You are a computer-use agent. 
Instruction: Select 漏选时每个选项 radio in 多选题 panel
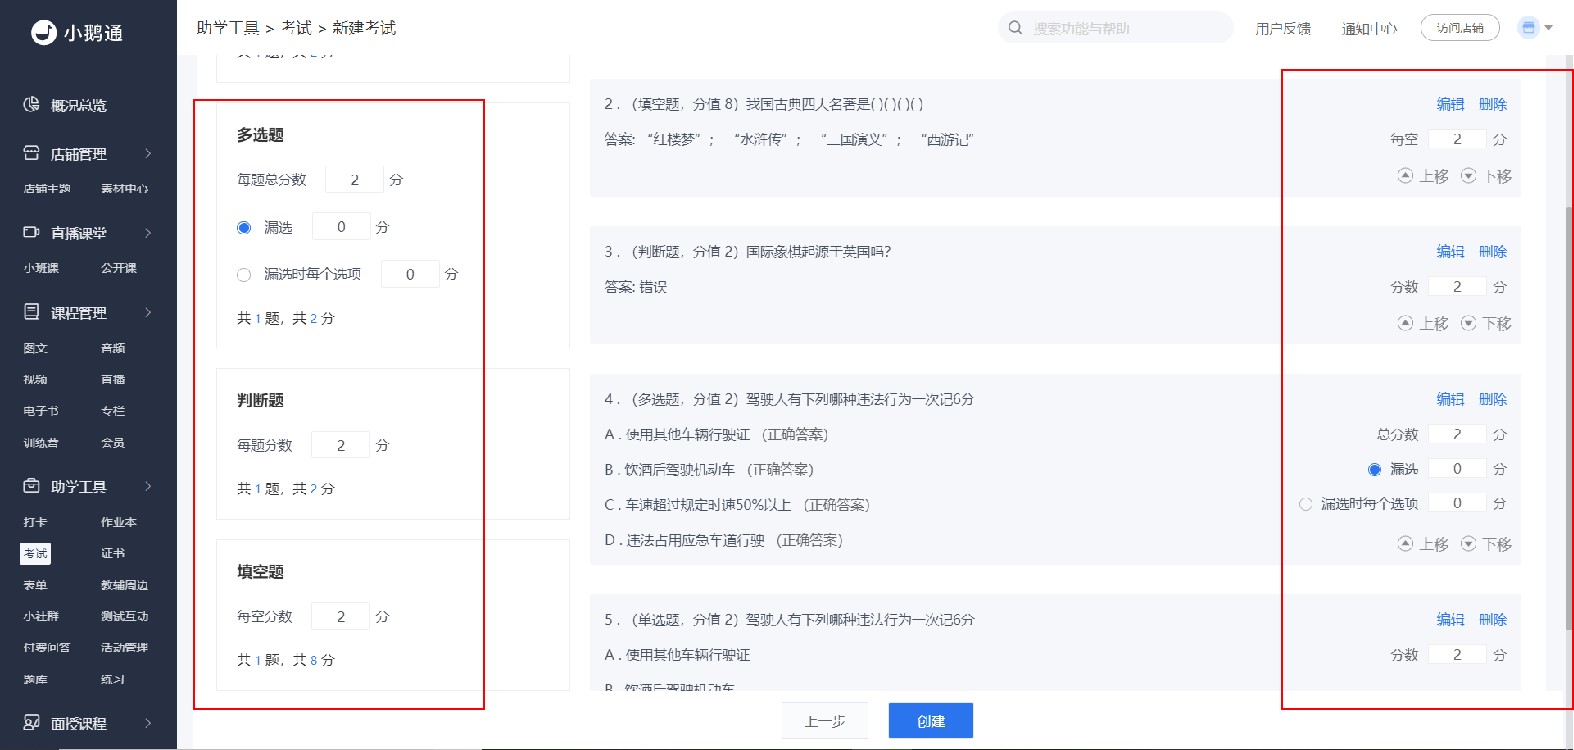(x=244, y=274)
